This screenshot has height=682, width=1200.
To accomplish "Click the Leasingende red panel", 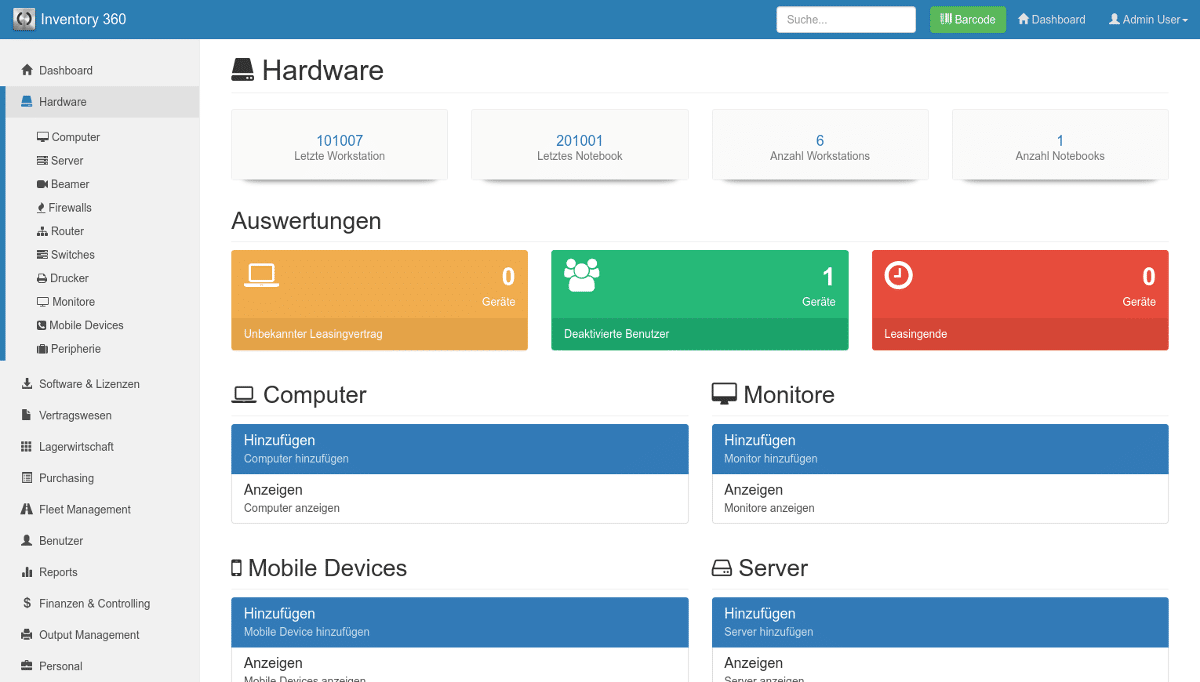I will tap(1020, 300).
